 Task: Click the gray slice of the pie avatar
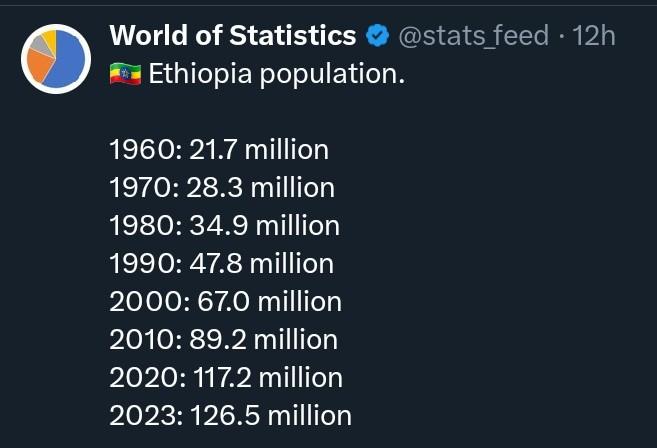click(40, 45)
